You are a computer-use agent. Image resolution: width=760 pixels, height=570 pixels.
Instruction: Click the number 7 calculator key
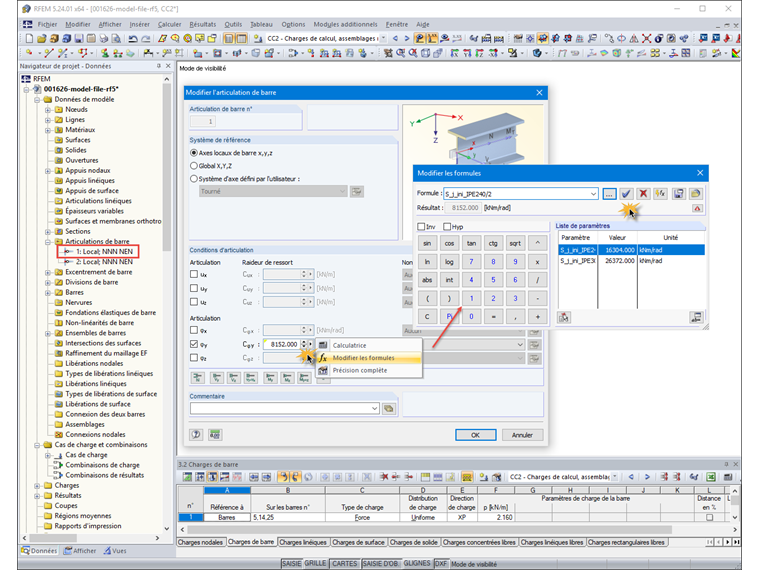point(471,262)
